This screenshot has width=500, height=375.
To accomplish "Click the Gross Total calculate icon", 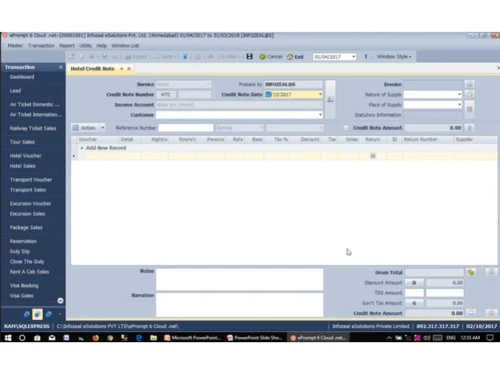I will click(471, 272).
